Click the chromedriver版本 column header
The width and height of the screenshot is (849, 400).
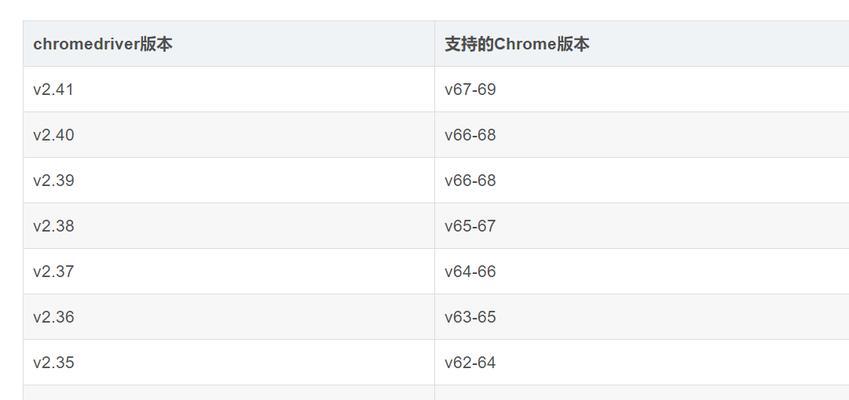228,44
